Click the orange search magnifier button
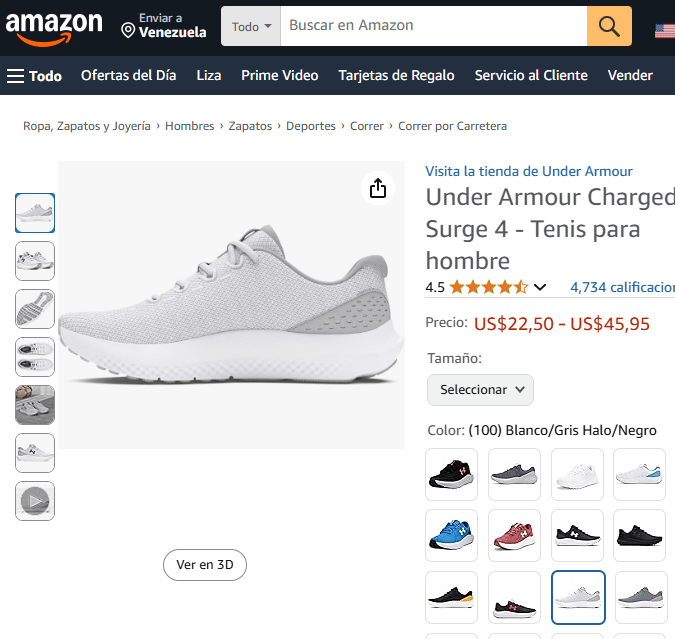The height and width of the screenshot is (639, 675). [609, 26]
